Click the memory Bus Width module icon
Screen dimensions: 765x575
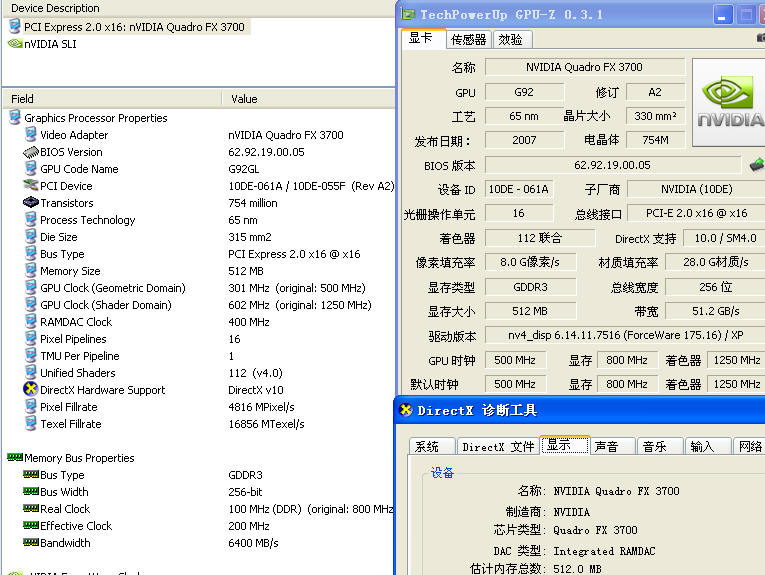click(30, 491)
